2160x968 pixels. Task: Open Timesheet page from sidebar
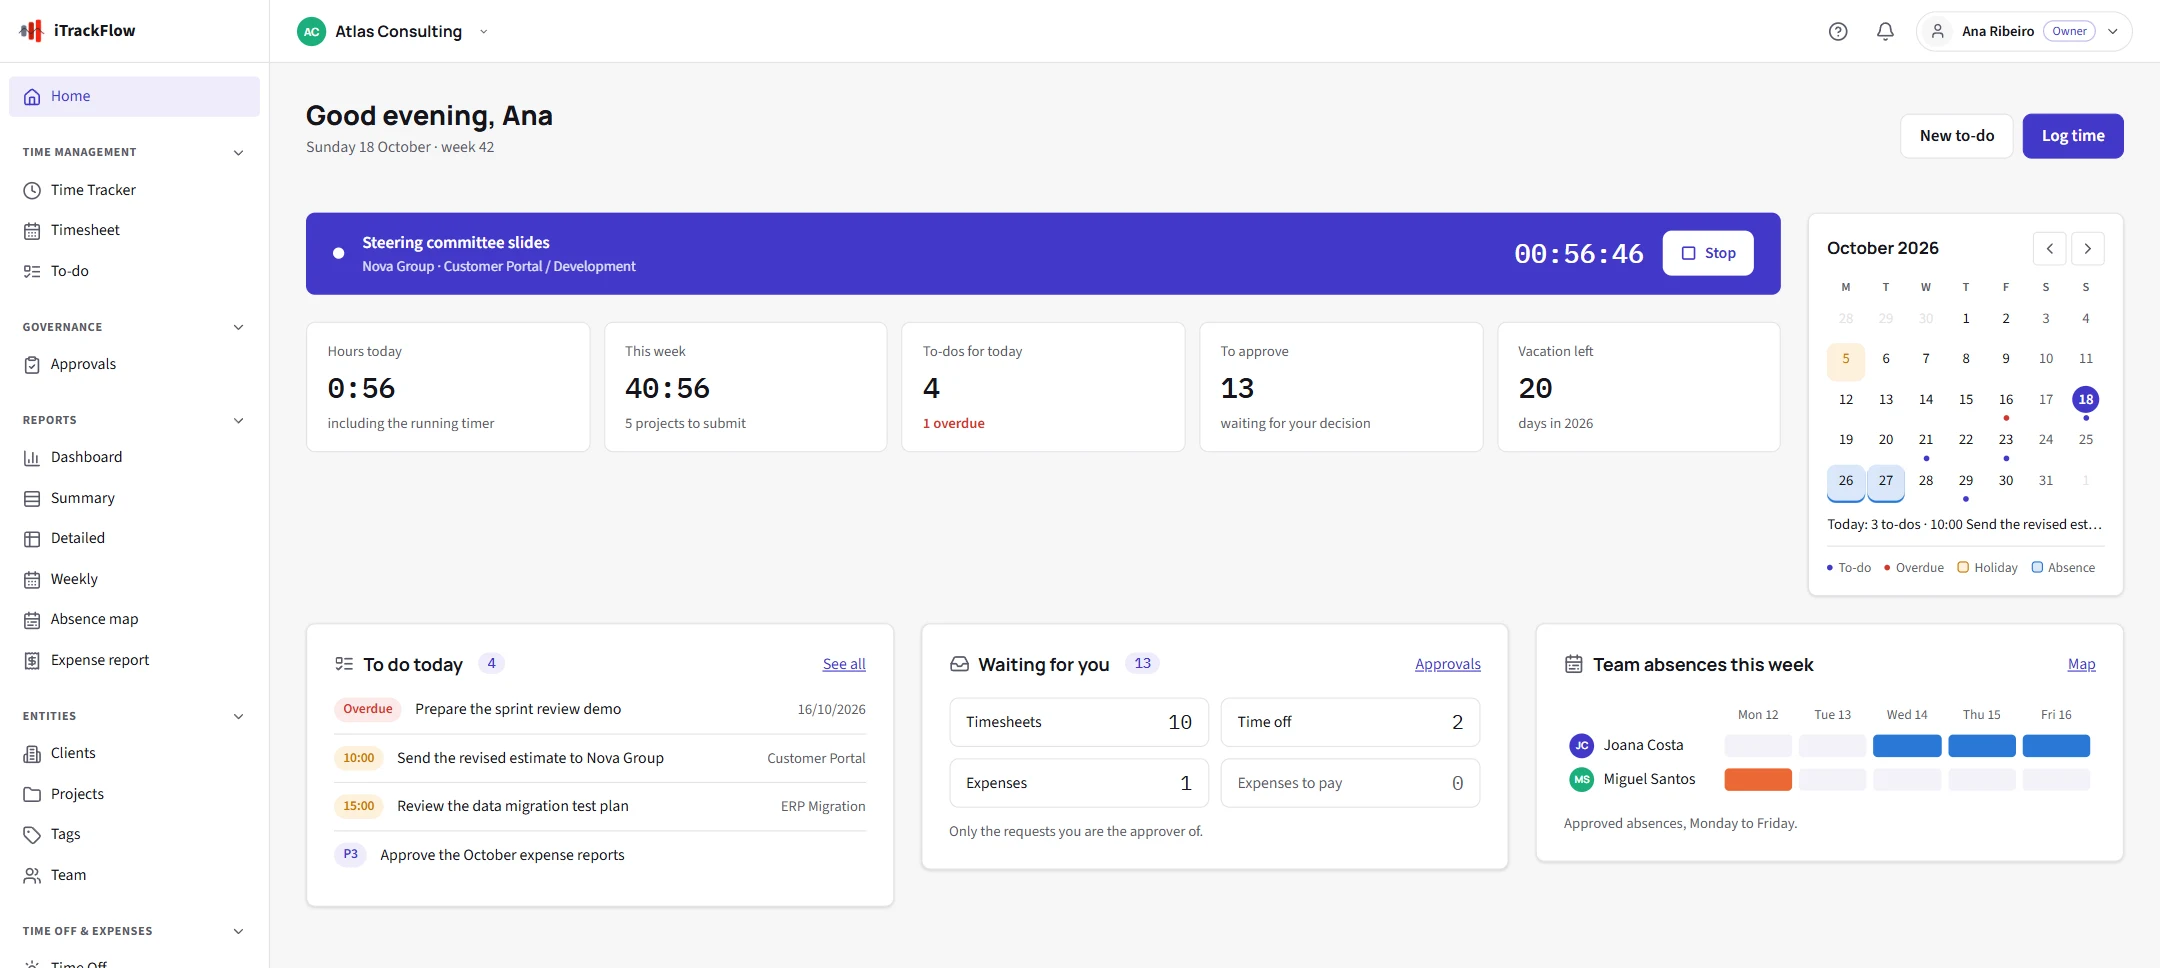click(x=135, y=230)
